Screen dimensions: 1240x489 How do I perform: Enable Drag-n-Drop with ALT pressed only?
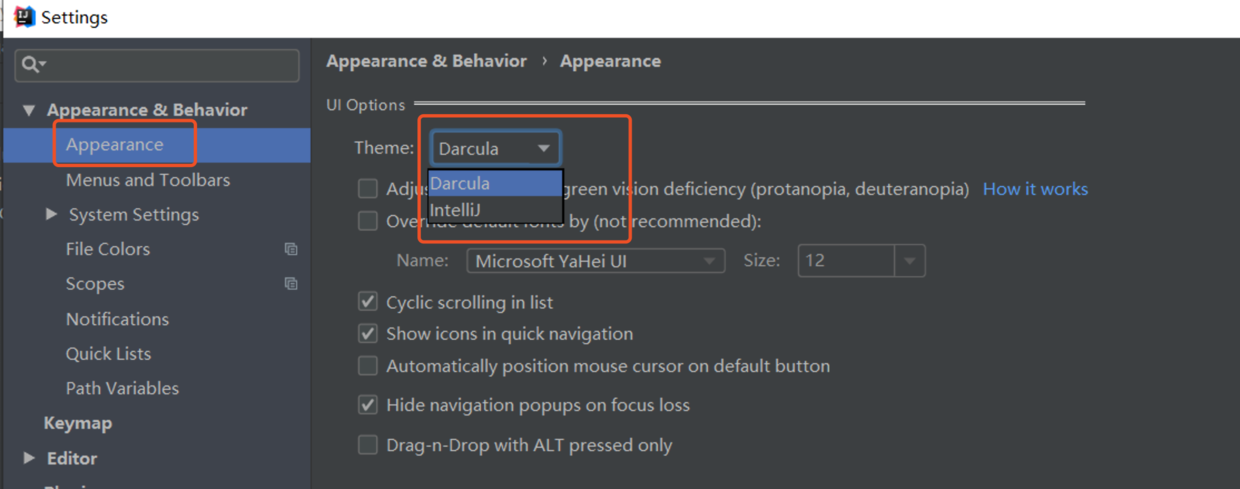pyautogui.click(x=368, y=445)
